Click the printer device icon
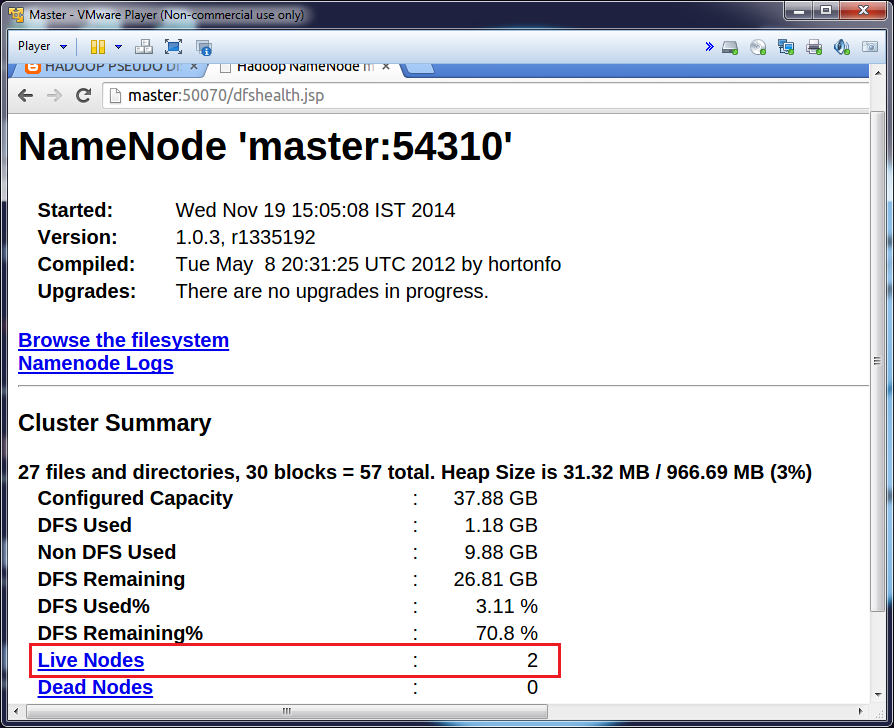 click(812, 47)
